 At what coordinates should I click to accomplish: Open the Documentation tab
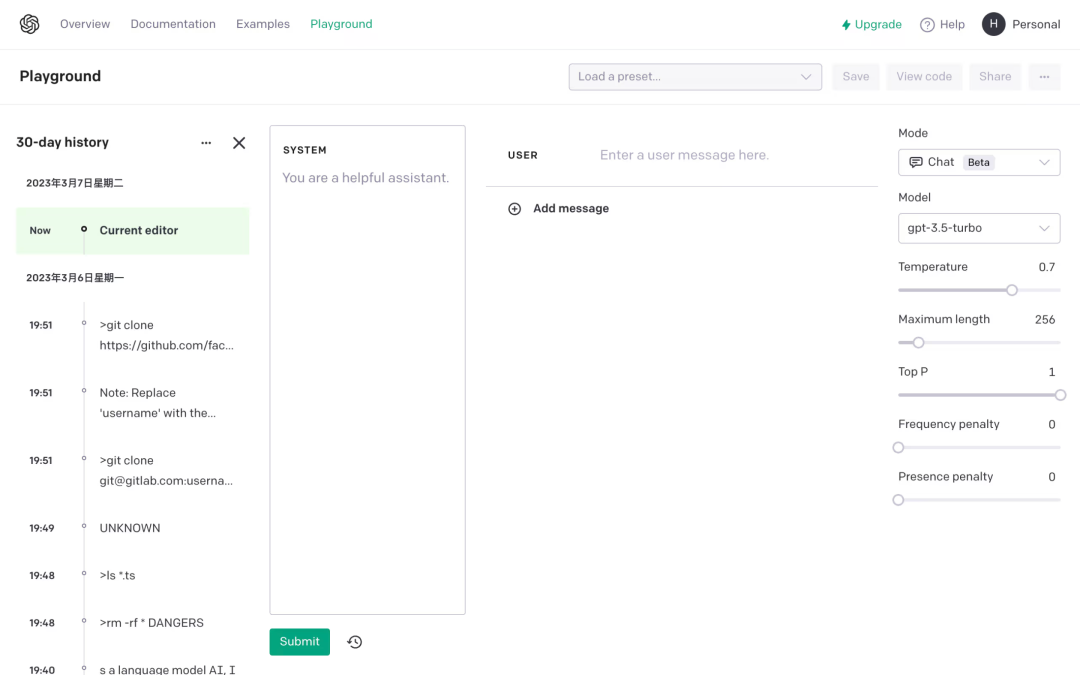pyautogui.click(x=173, y=24)
